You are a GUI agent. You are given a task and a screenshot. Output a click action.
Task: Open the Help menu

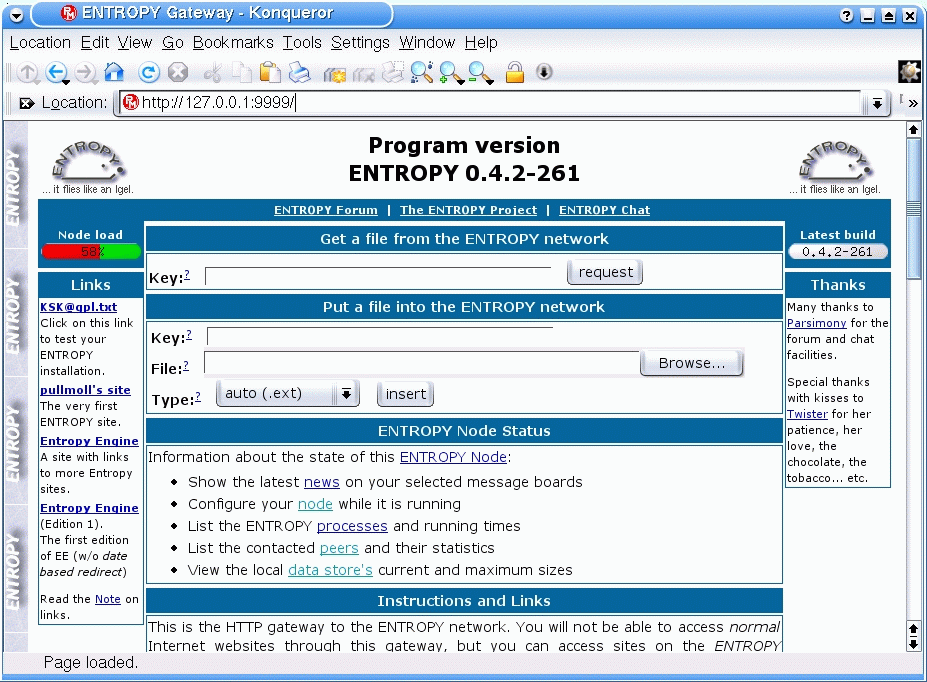point(481,43)
